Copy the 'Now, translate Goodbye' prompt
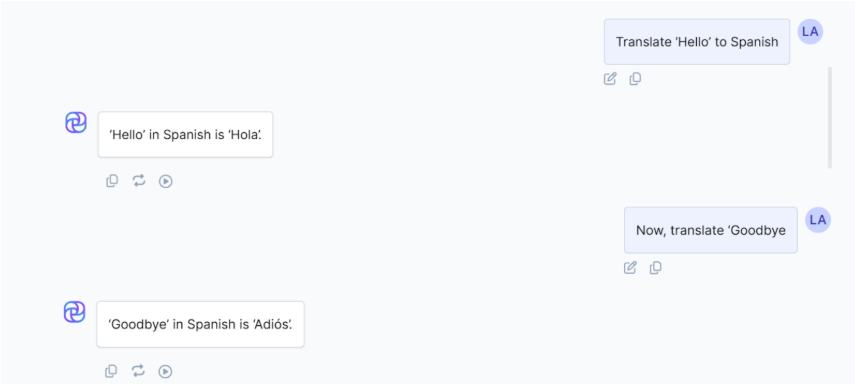The height and width of the screenshot is (384, 855). point(655,268)
